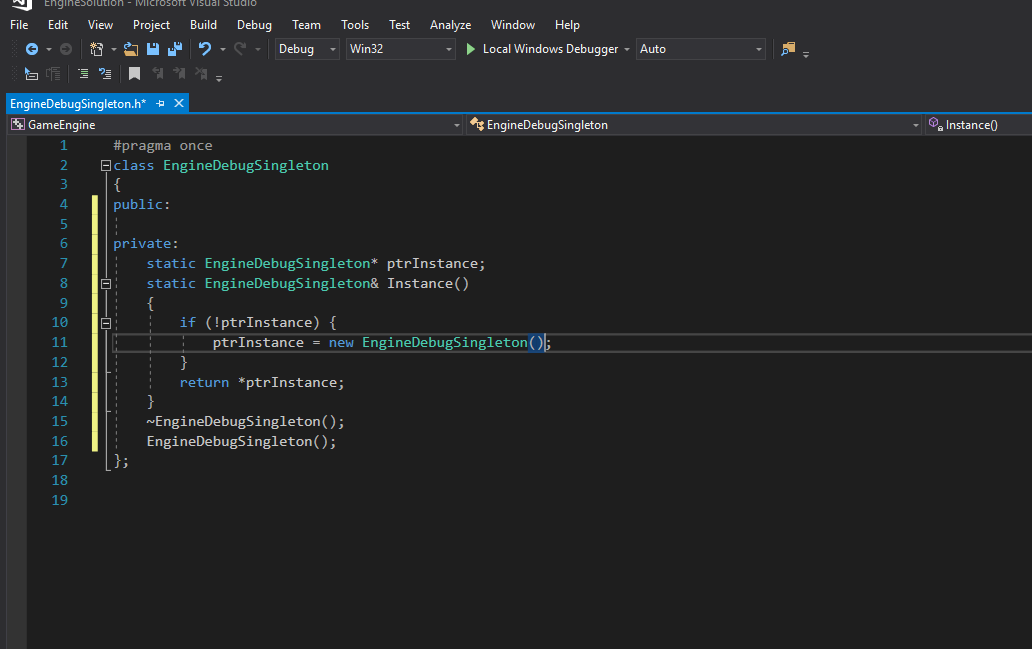Click the New Project toolbar icon
1032x649 pixels.
96,48
